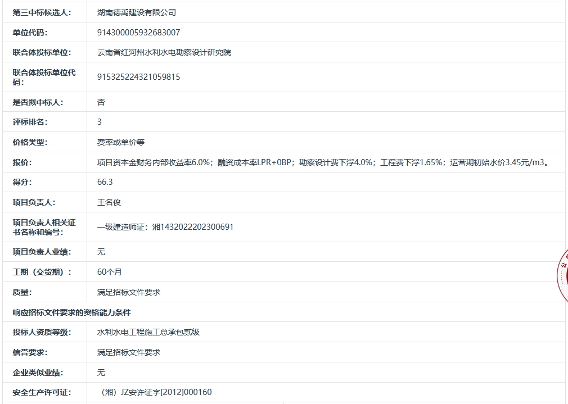Click the '得分:' label
The height and width of the screenshot is (404, 568).
(22, 182)
